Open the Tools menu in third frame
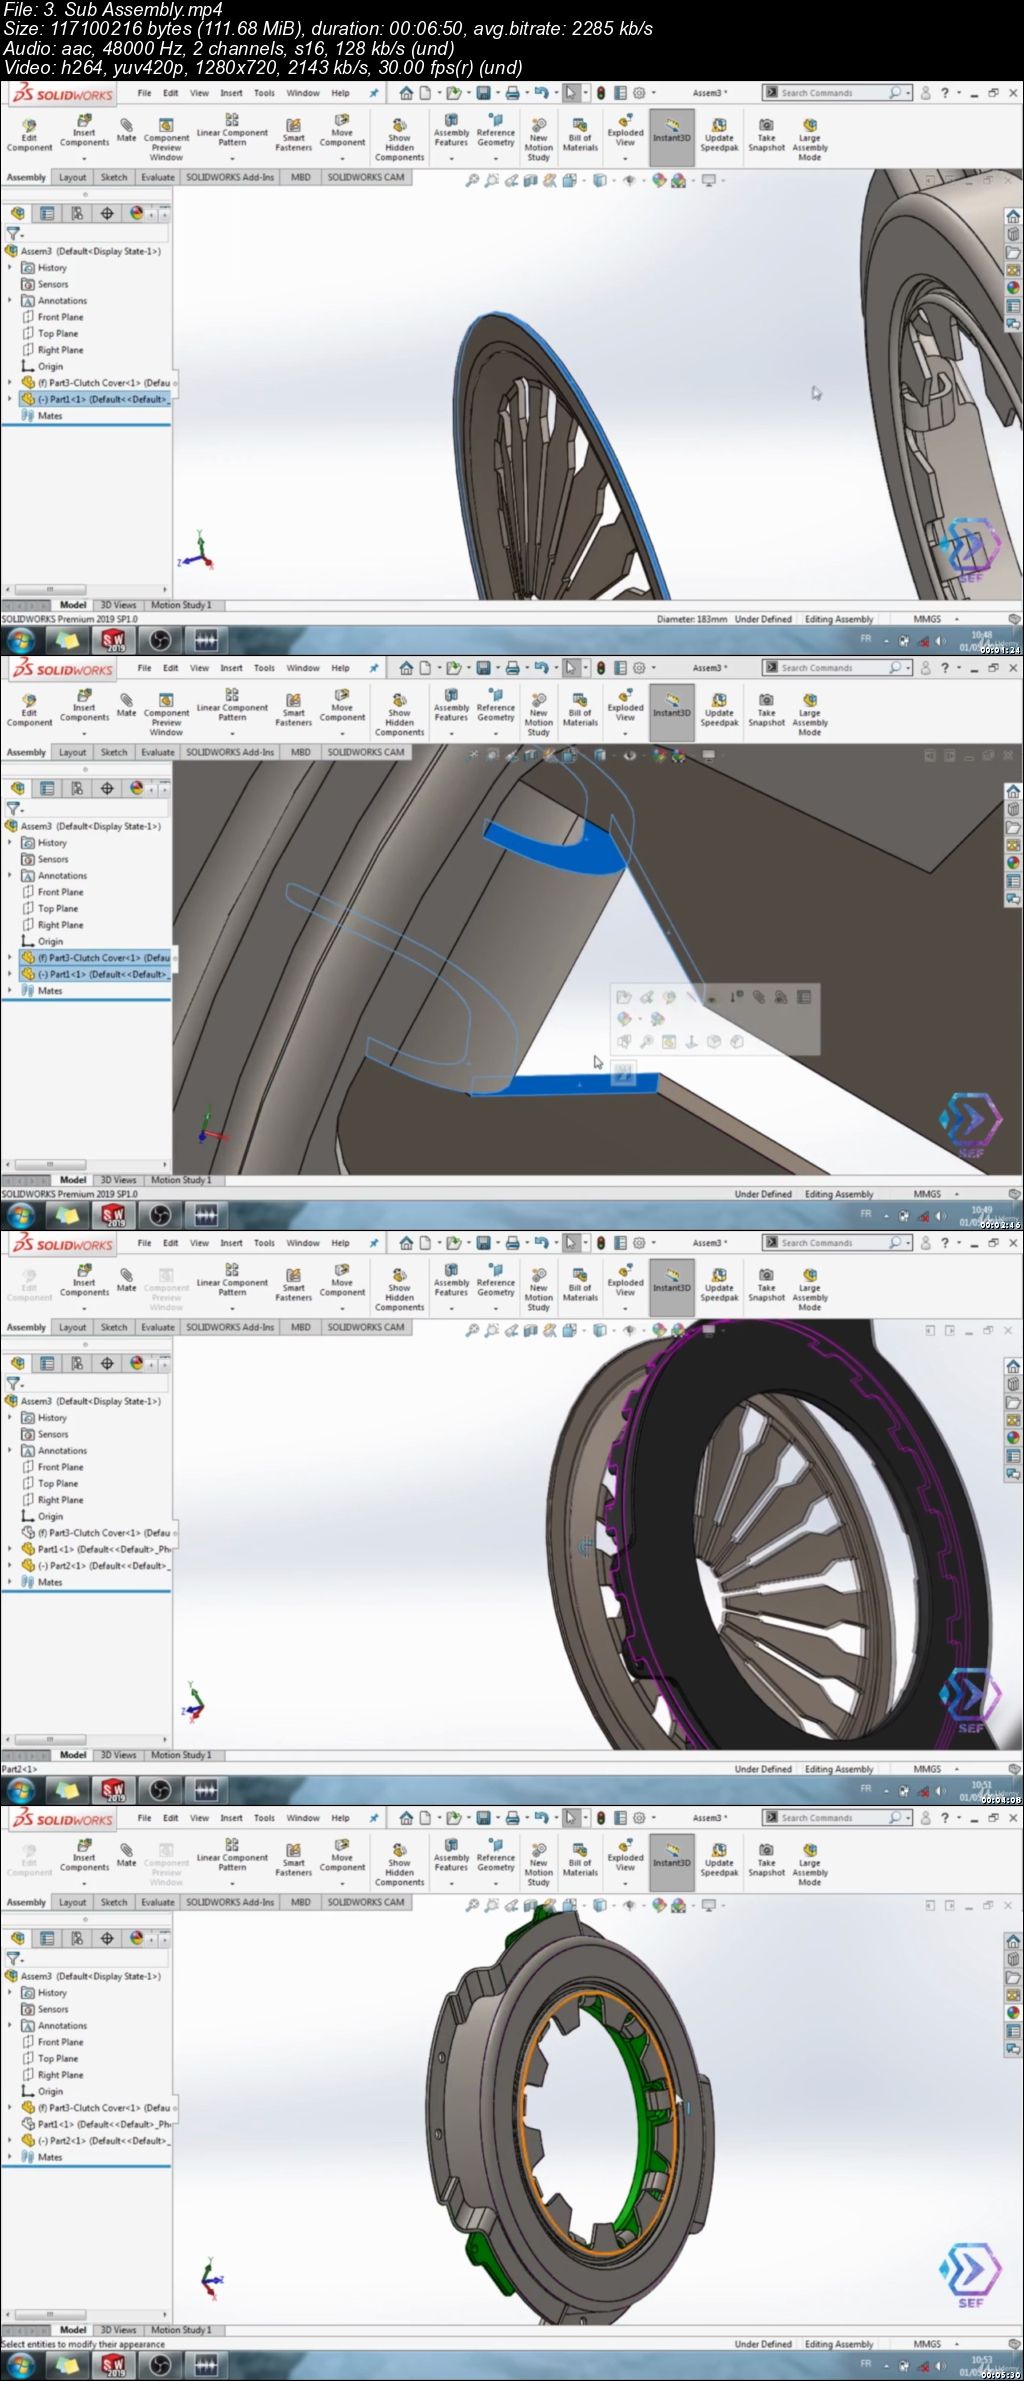1024x2381 pixels. click(x=264, y=1243)
